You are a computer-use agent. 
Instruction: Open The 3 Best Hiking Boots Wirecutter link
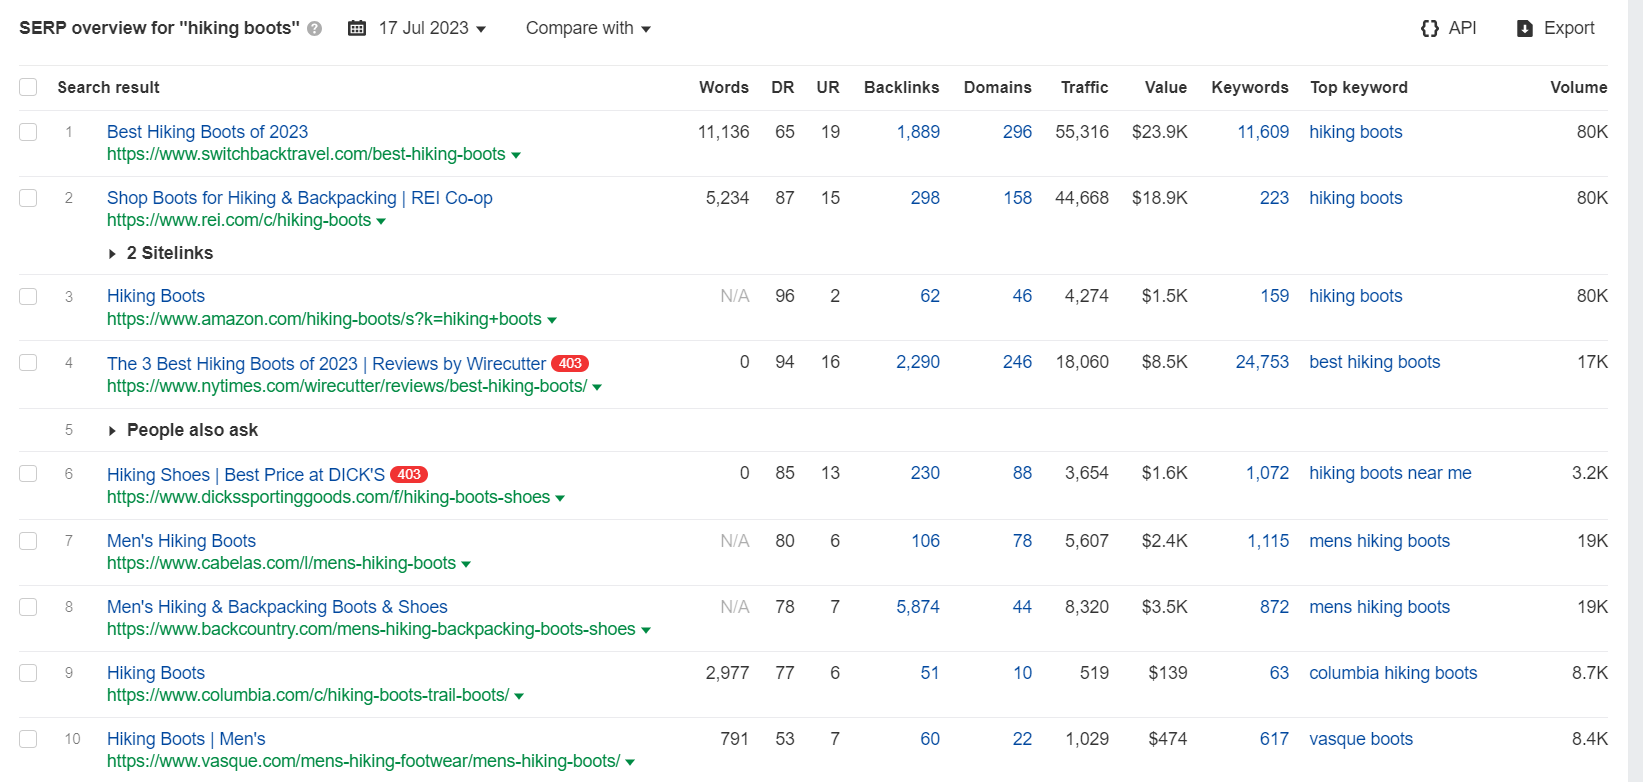[326, 364]
